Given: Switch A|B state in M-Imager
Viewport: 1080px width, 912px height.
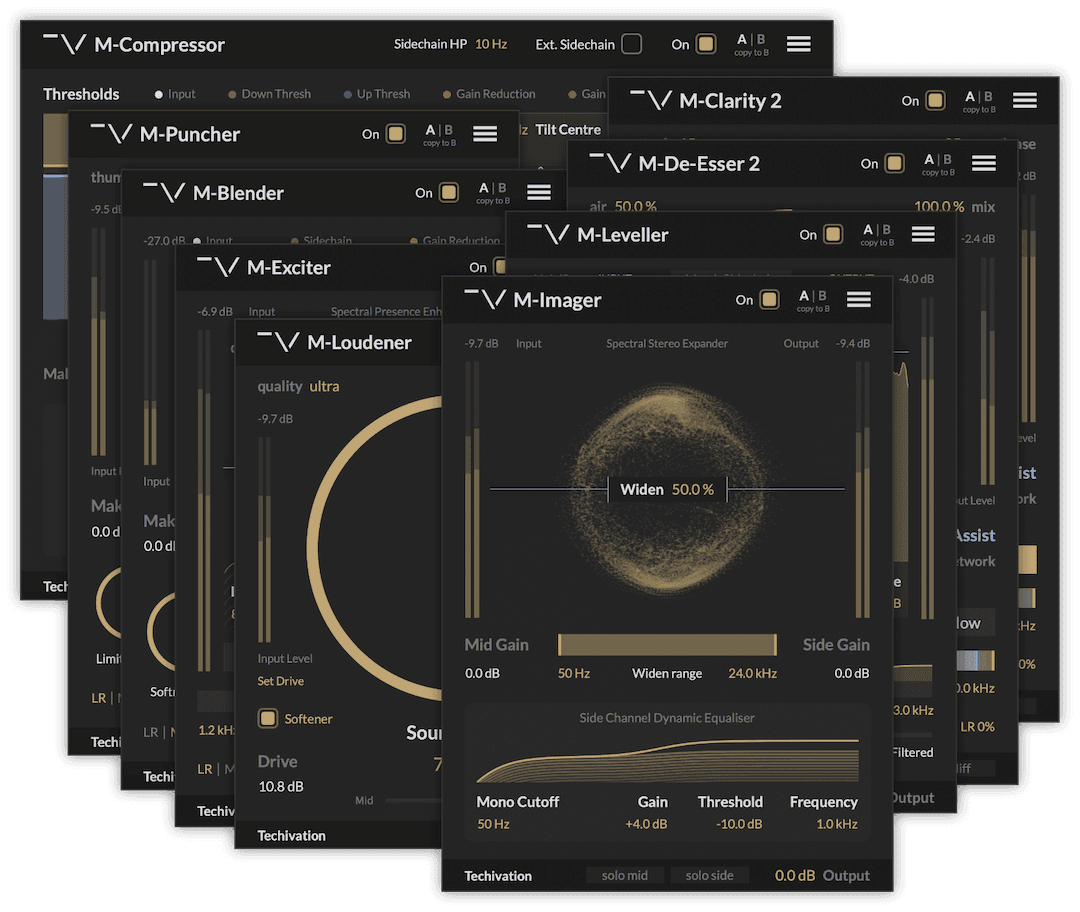Looking at the screenshot, I should [x=813, y=296].
